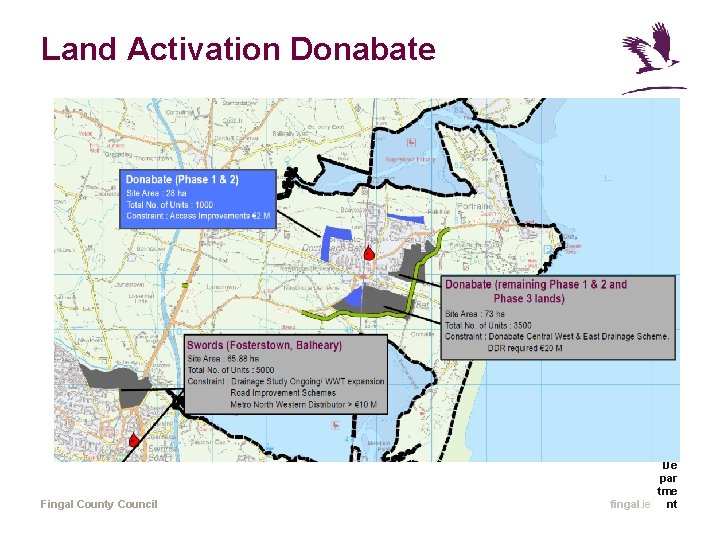Click the red marker in Donabate centre
Viewport: 720px width, 540px height.
(x=368, y=253)
